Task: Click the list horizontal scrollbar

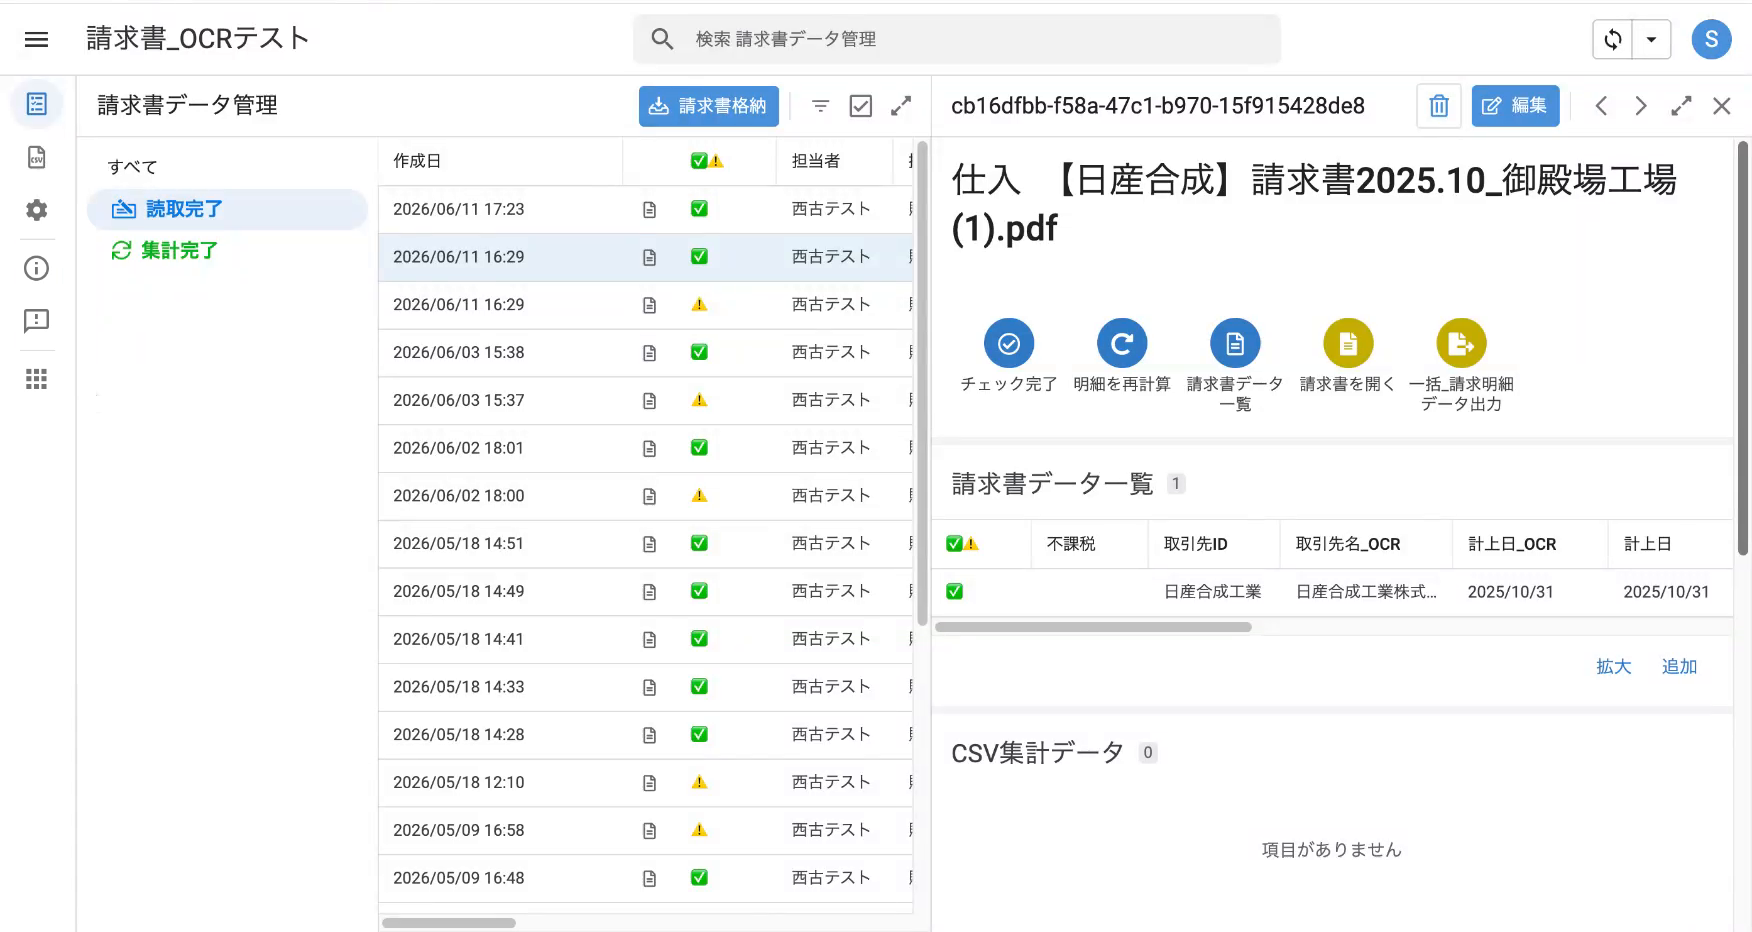Action: click(449, 923)
